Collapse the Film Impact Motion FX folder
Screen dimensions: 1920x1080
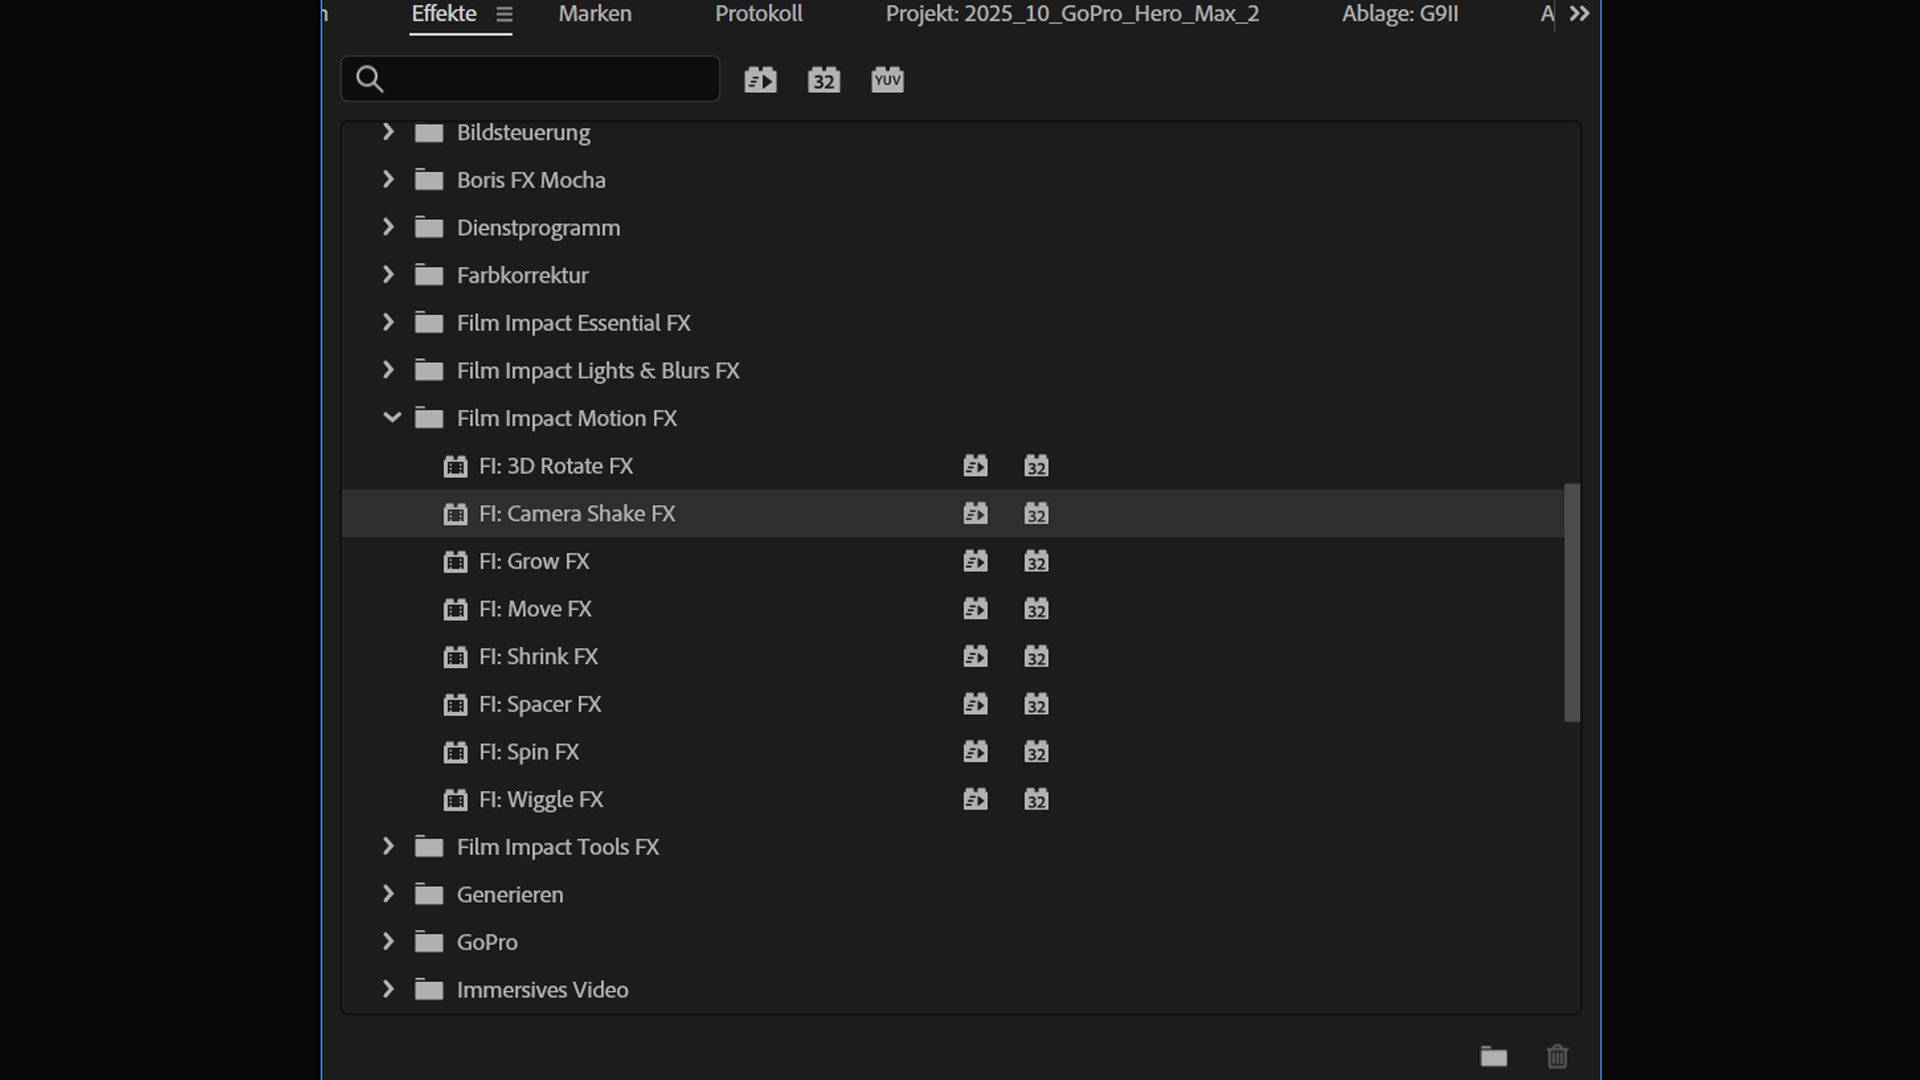click(391, 418)
